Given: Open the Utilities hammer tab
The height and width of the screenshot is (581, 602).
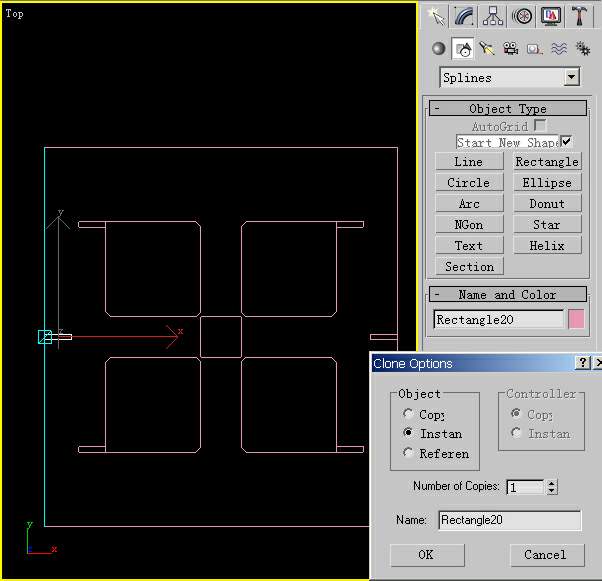Looking at the screenshot, I should click(x=579, y=17).
